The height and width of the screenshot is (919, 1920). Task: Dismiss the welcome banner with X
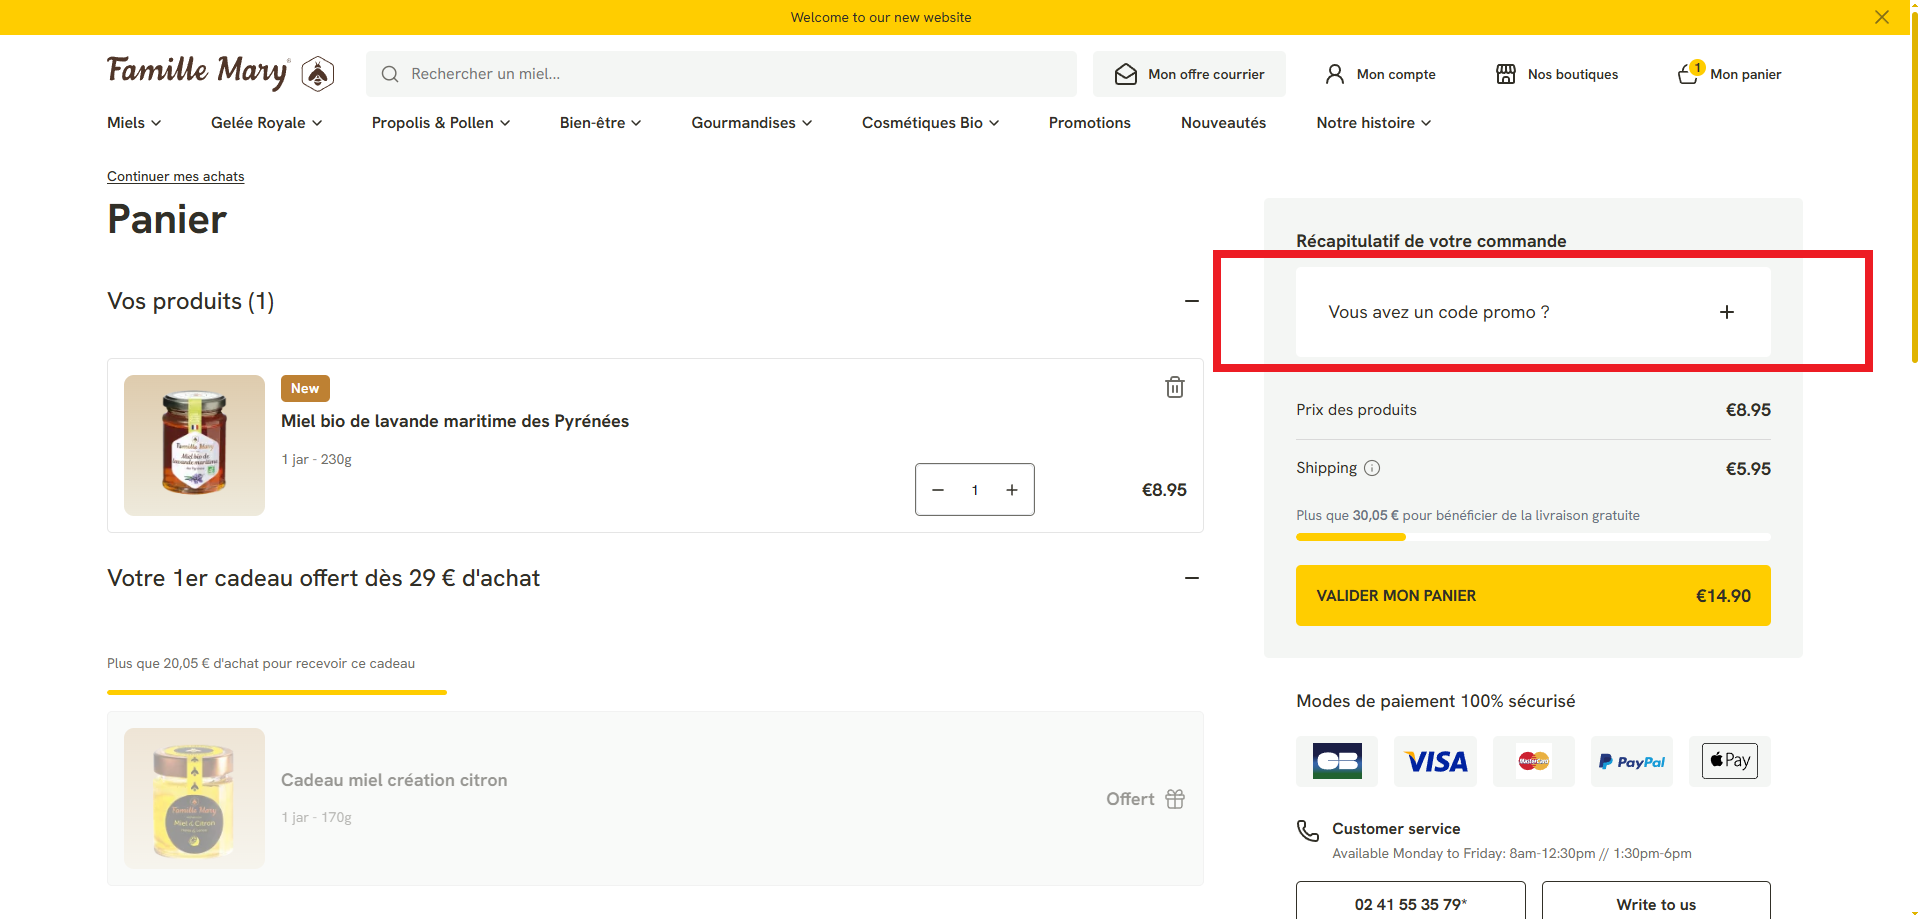[1882, 17]
